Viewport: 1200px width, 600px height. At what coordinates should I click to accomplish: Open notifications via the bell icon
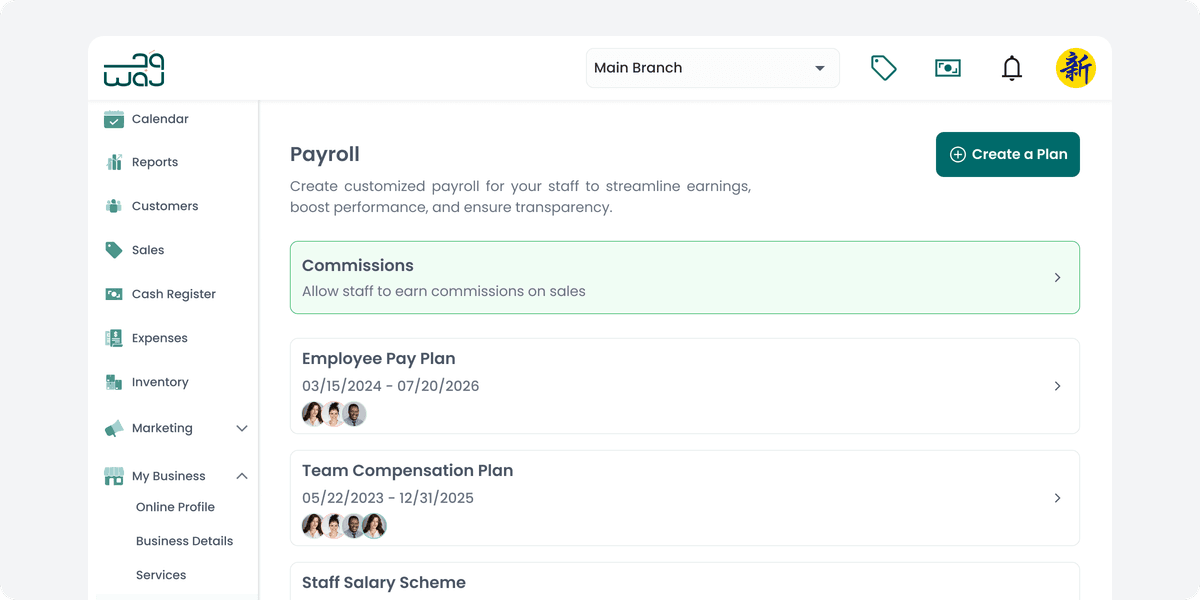click(x=1011, y=68)
